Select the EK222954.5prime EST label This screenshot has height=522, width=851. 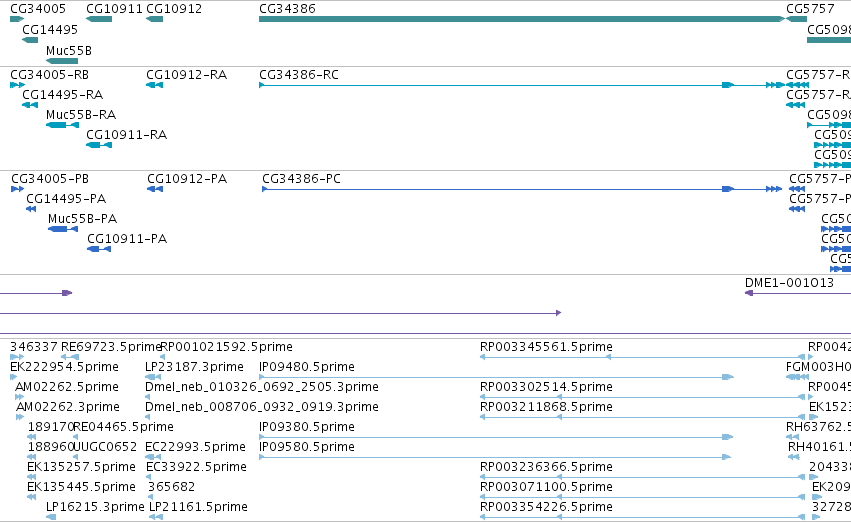coord(64,366)
